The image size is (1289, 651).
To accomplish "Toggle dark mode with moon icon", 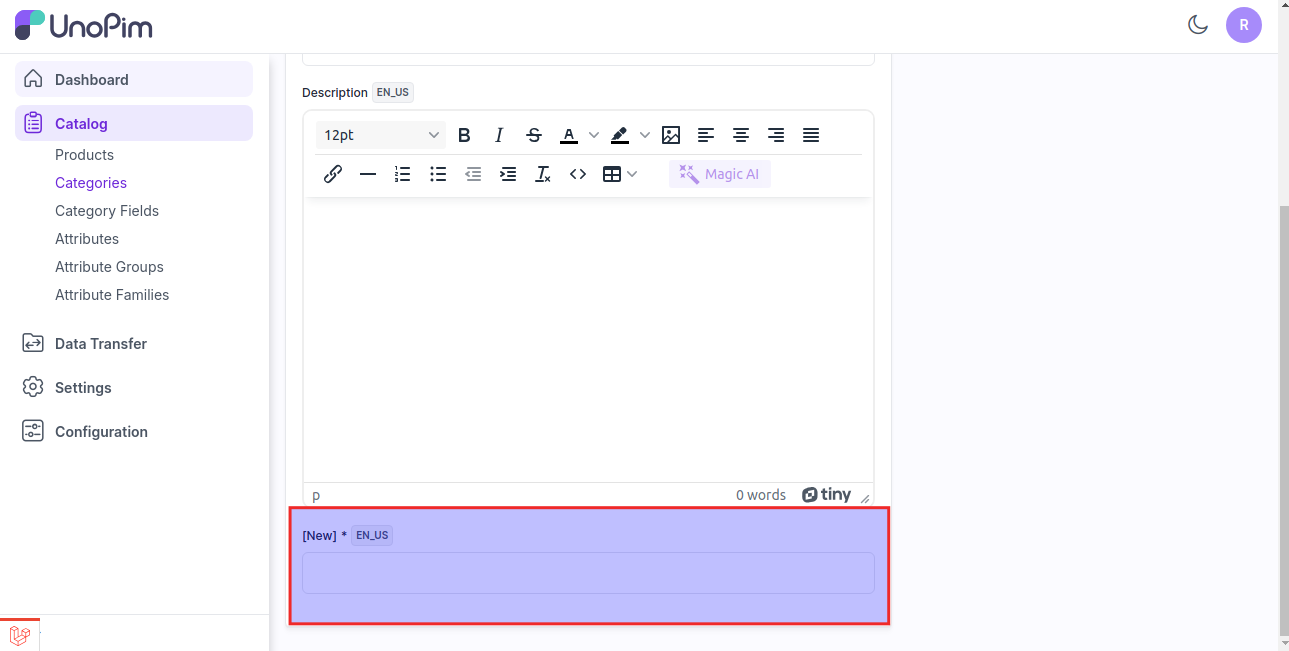I will tap(1198, 25).
